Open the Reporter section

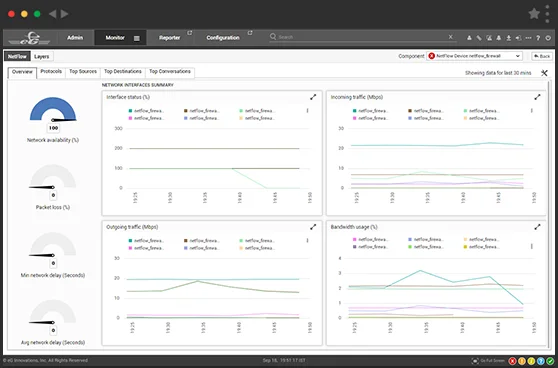(169, 38)
